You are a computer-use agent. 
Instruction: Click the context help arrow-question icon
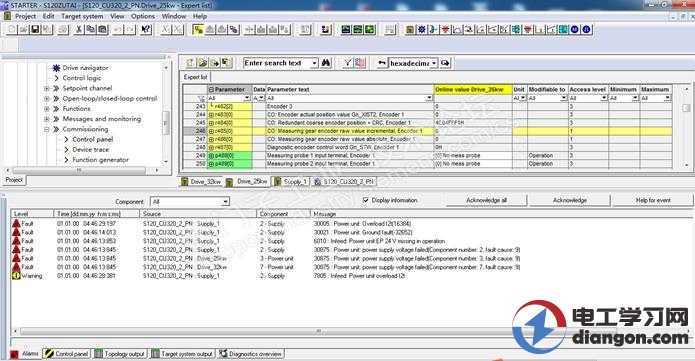(145, 29)
